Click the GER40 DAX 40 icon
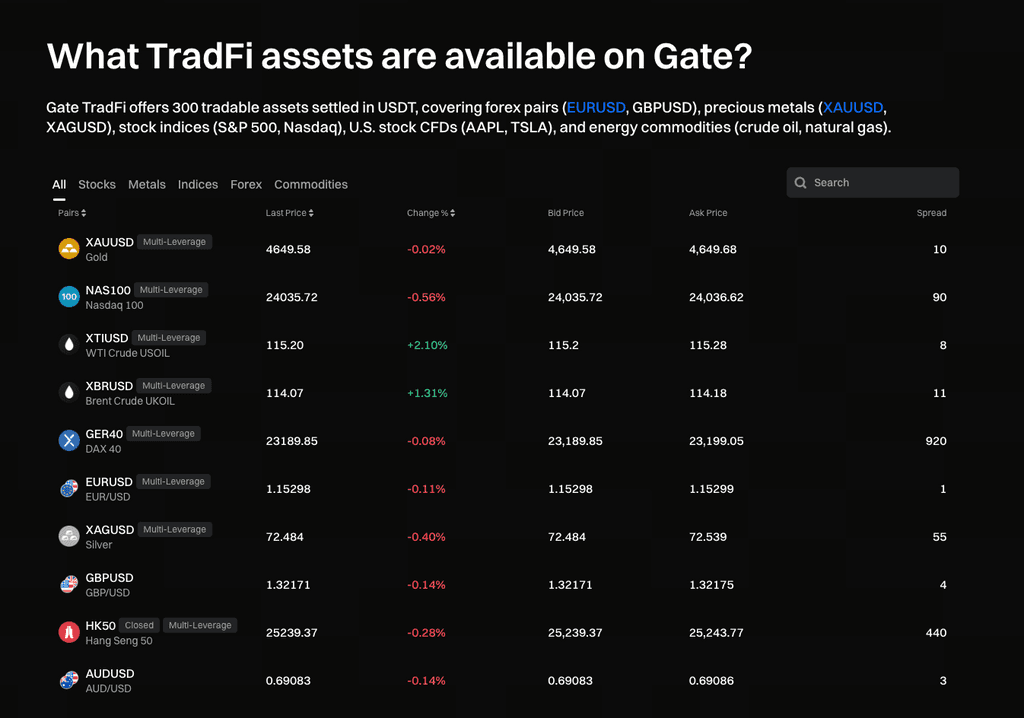The height and width of the screenshot is (718, 1024). pos(69,441)
